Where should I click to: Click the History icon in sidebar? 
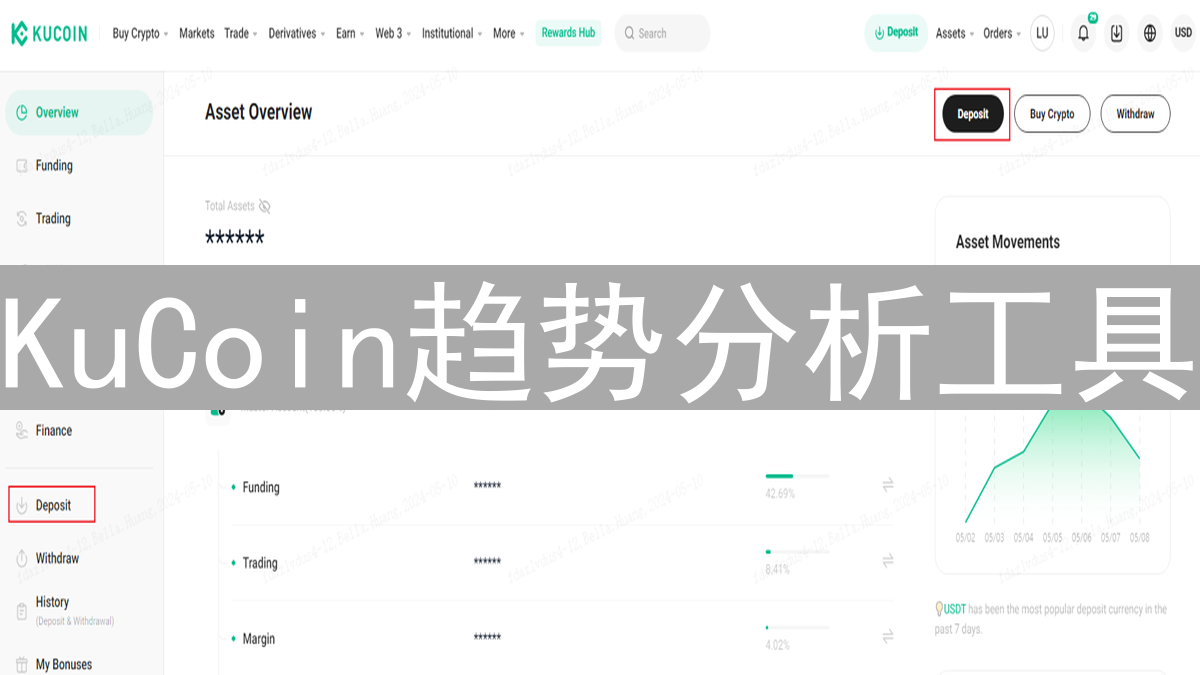coord(22,611)
